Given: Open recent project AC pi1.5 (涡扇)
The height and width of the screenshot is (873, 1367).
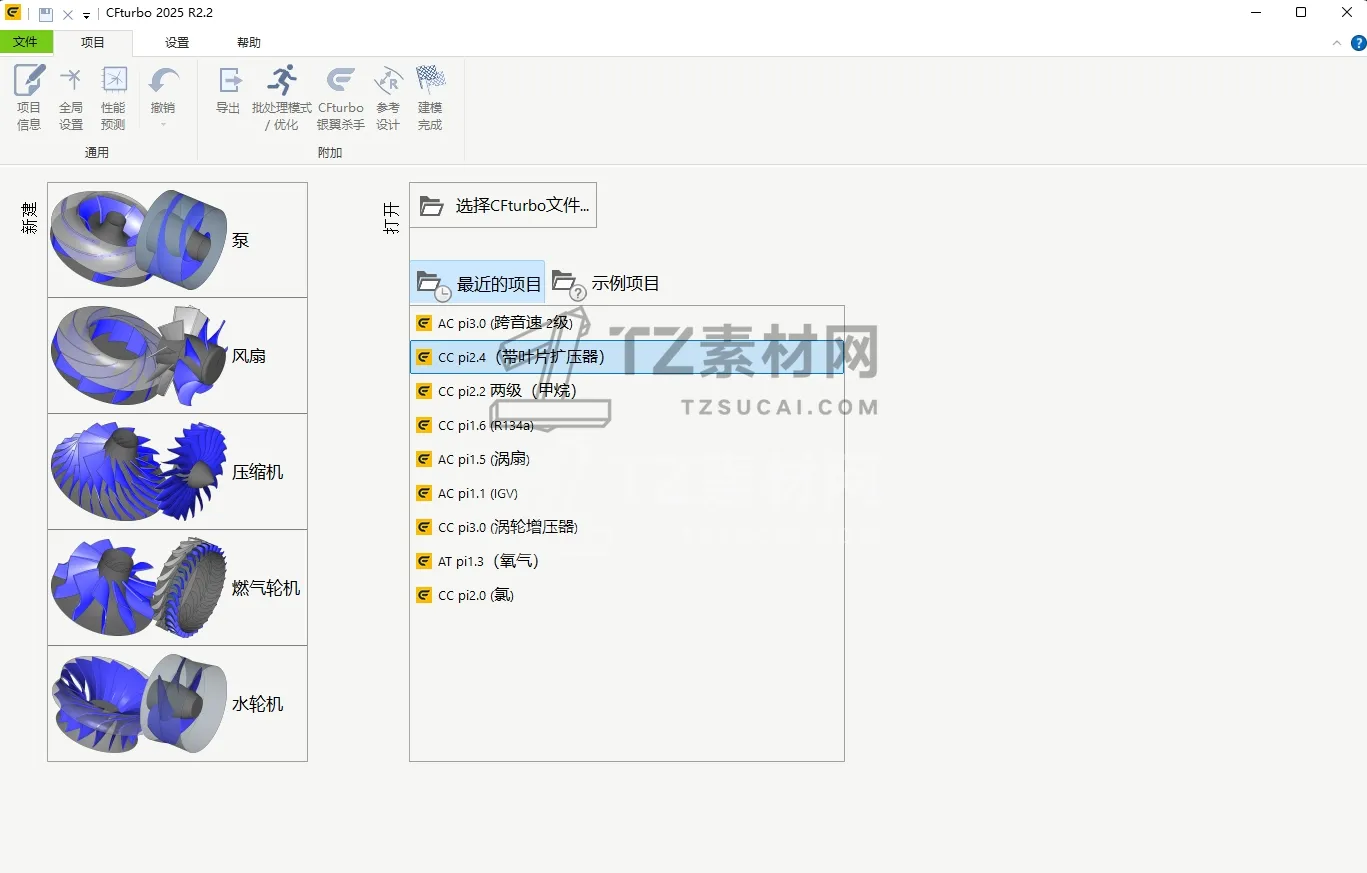Looking at the screenshot, I should 627,459.
